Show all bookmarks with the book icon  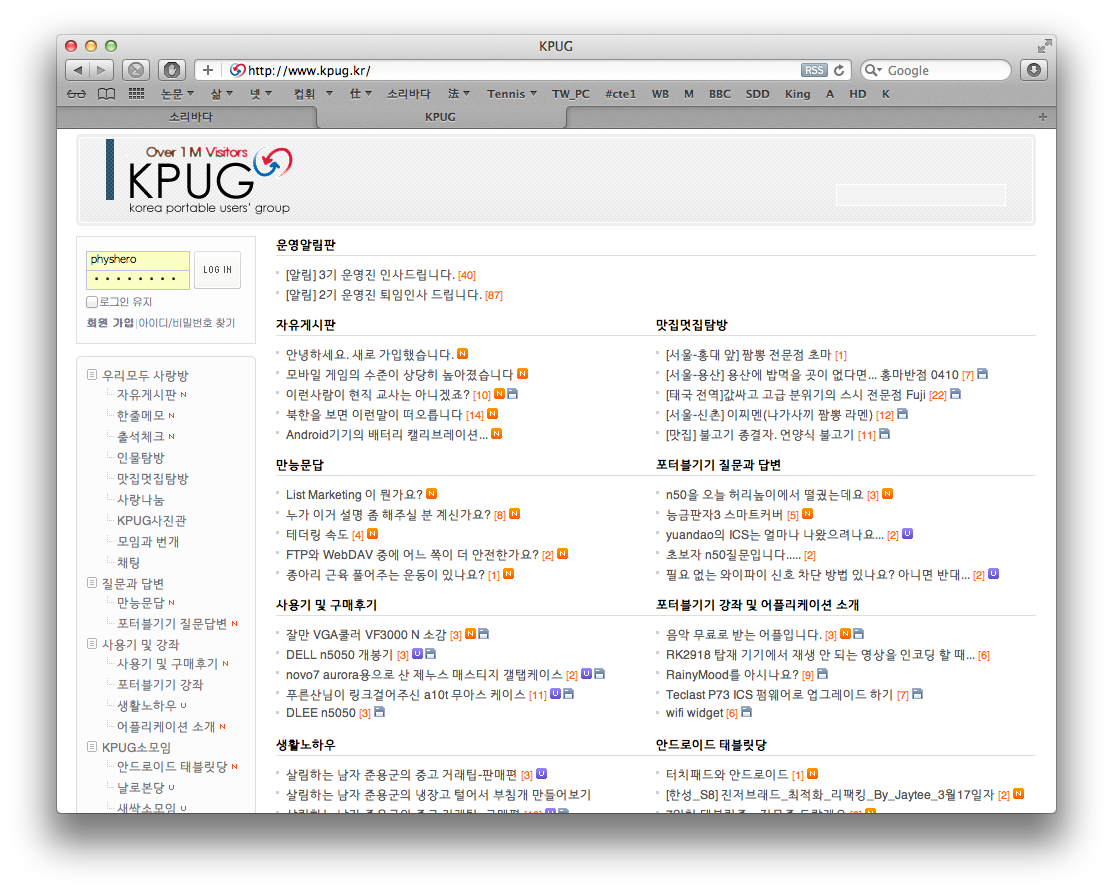coord(106,94)
